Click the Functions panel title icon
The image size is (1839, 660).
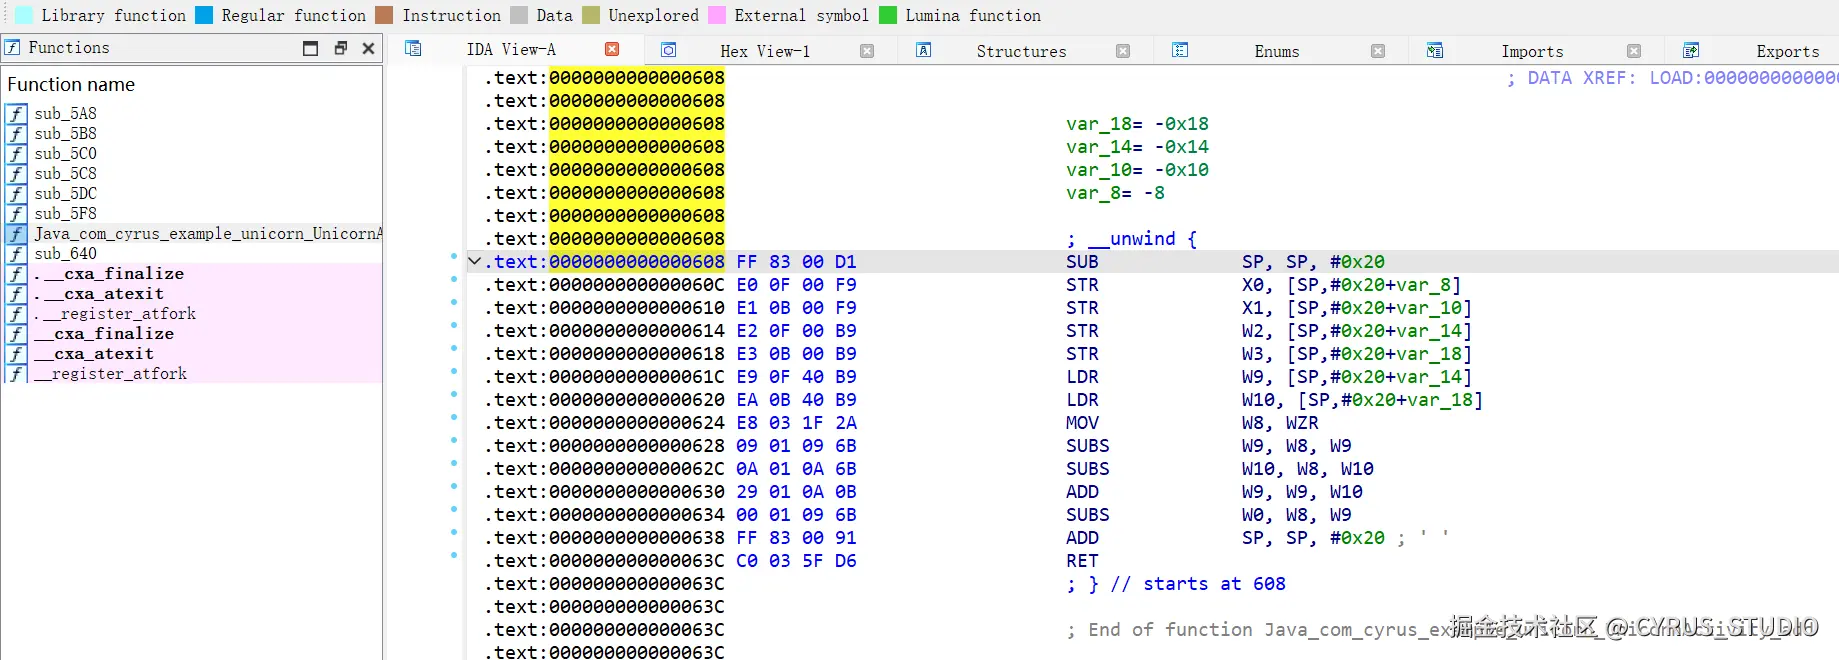point(12,47)
